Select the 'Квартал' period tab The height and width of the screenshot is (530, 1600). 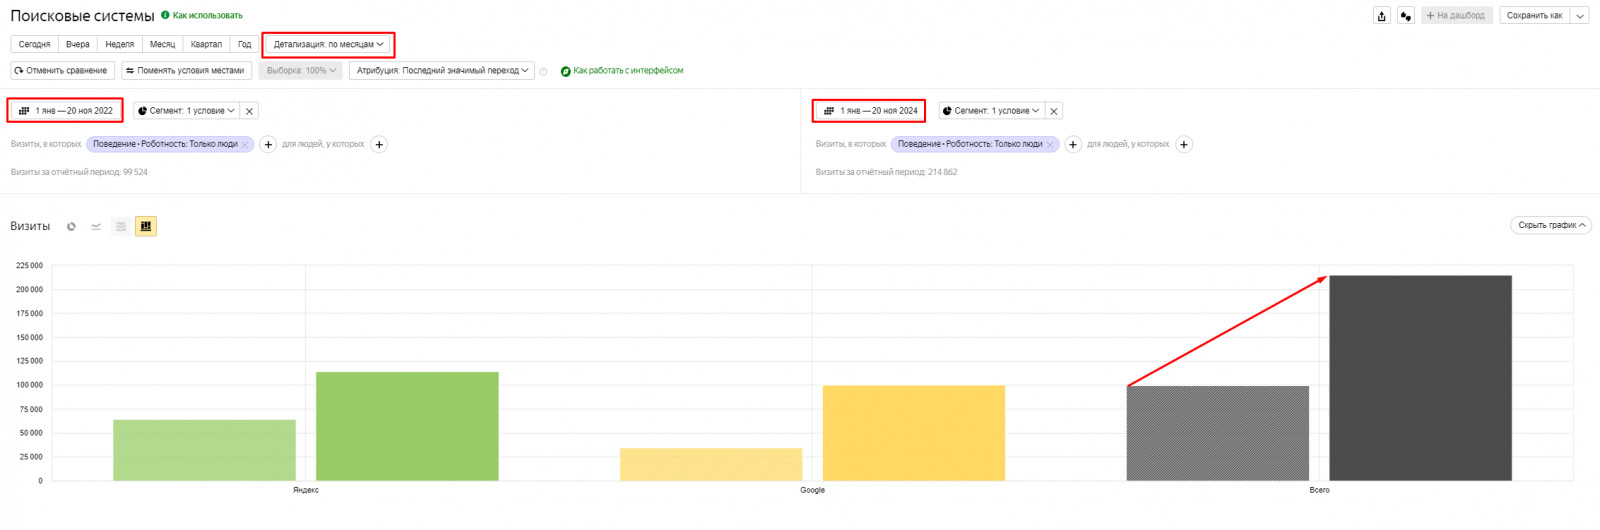[206, 44]
